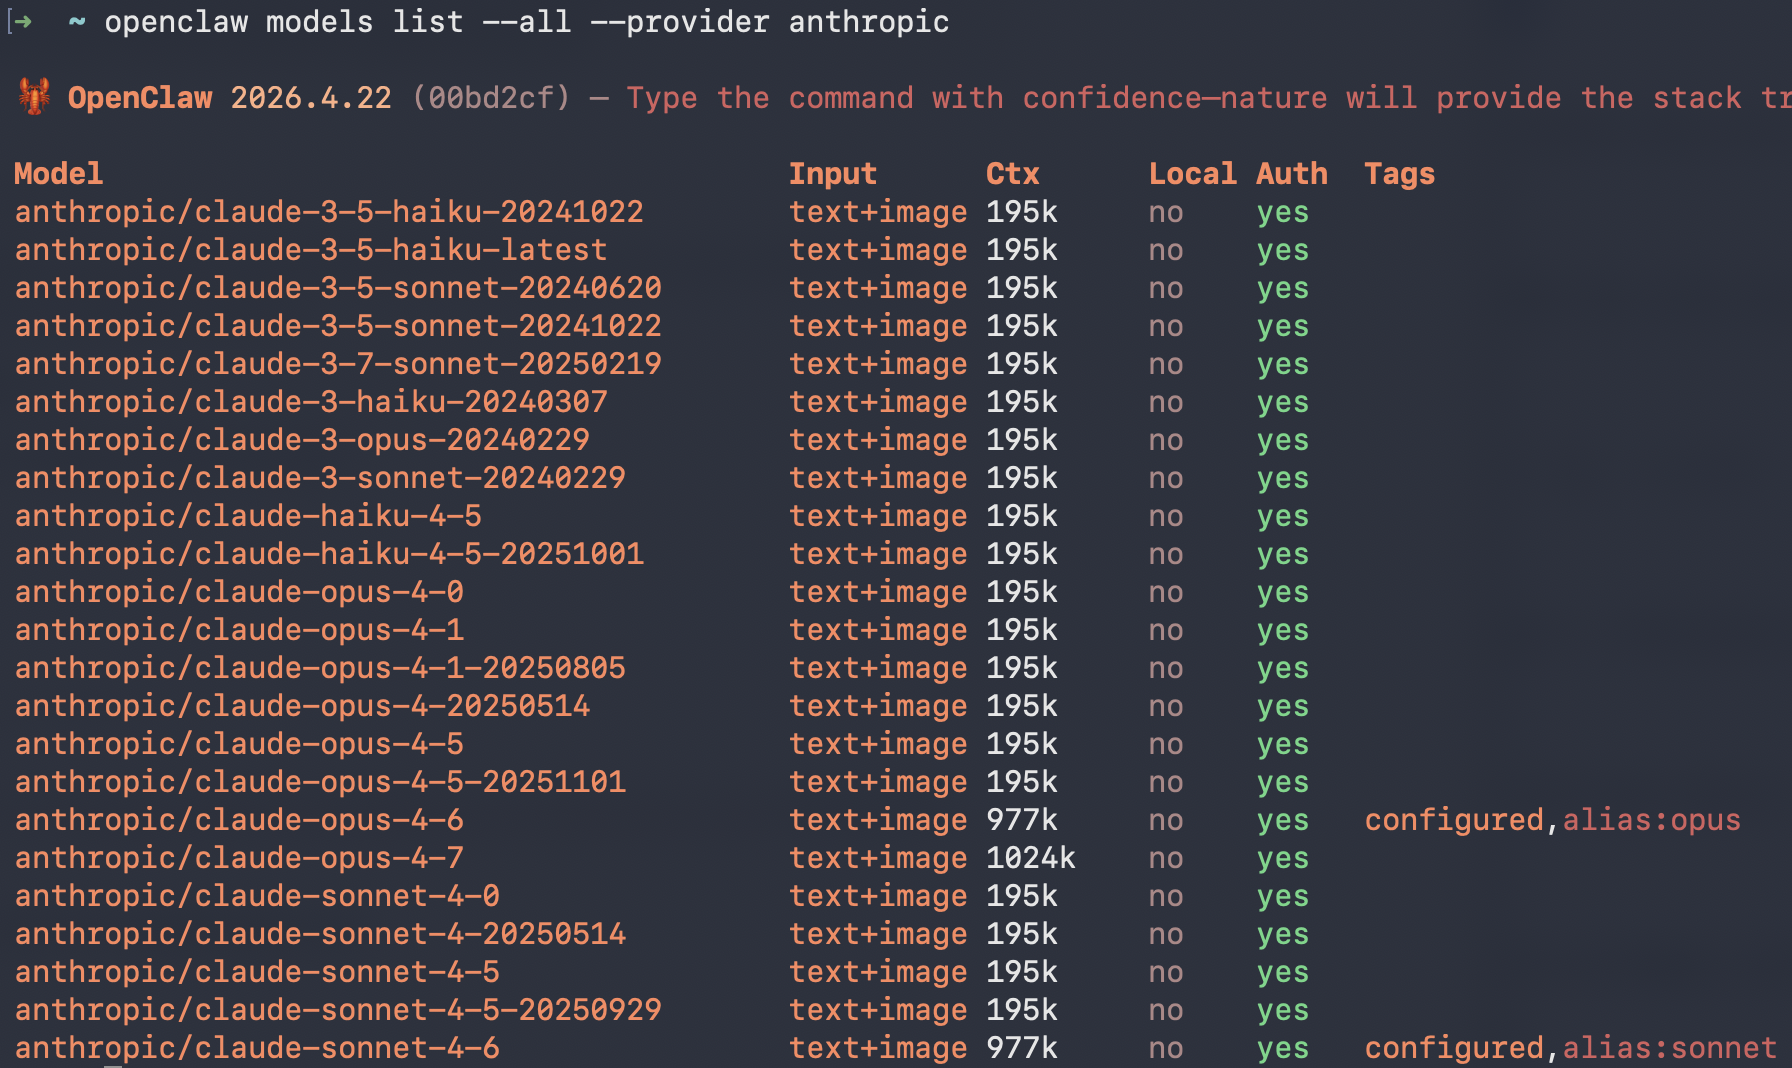
Task: Select anthropic/claude-opus-4-7 model name
Action: [x=239, y=858]
